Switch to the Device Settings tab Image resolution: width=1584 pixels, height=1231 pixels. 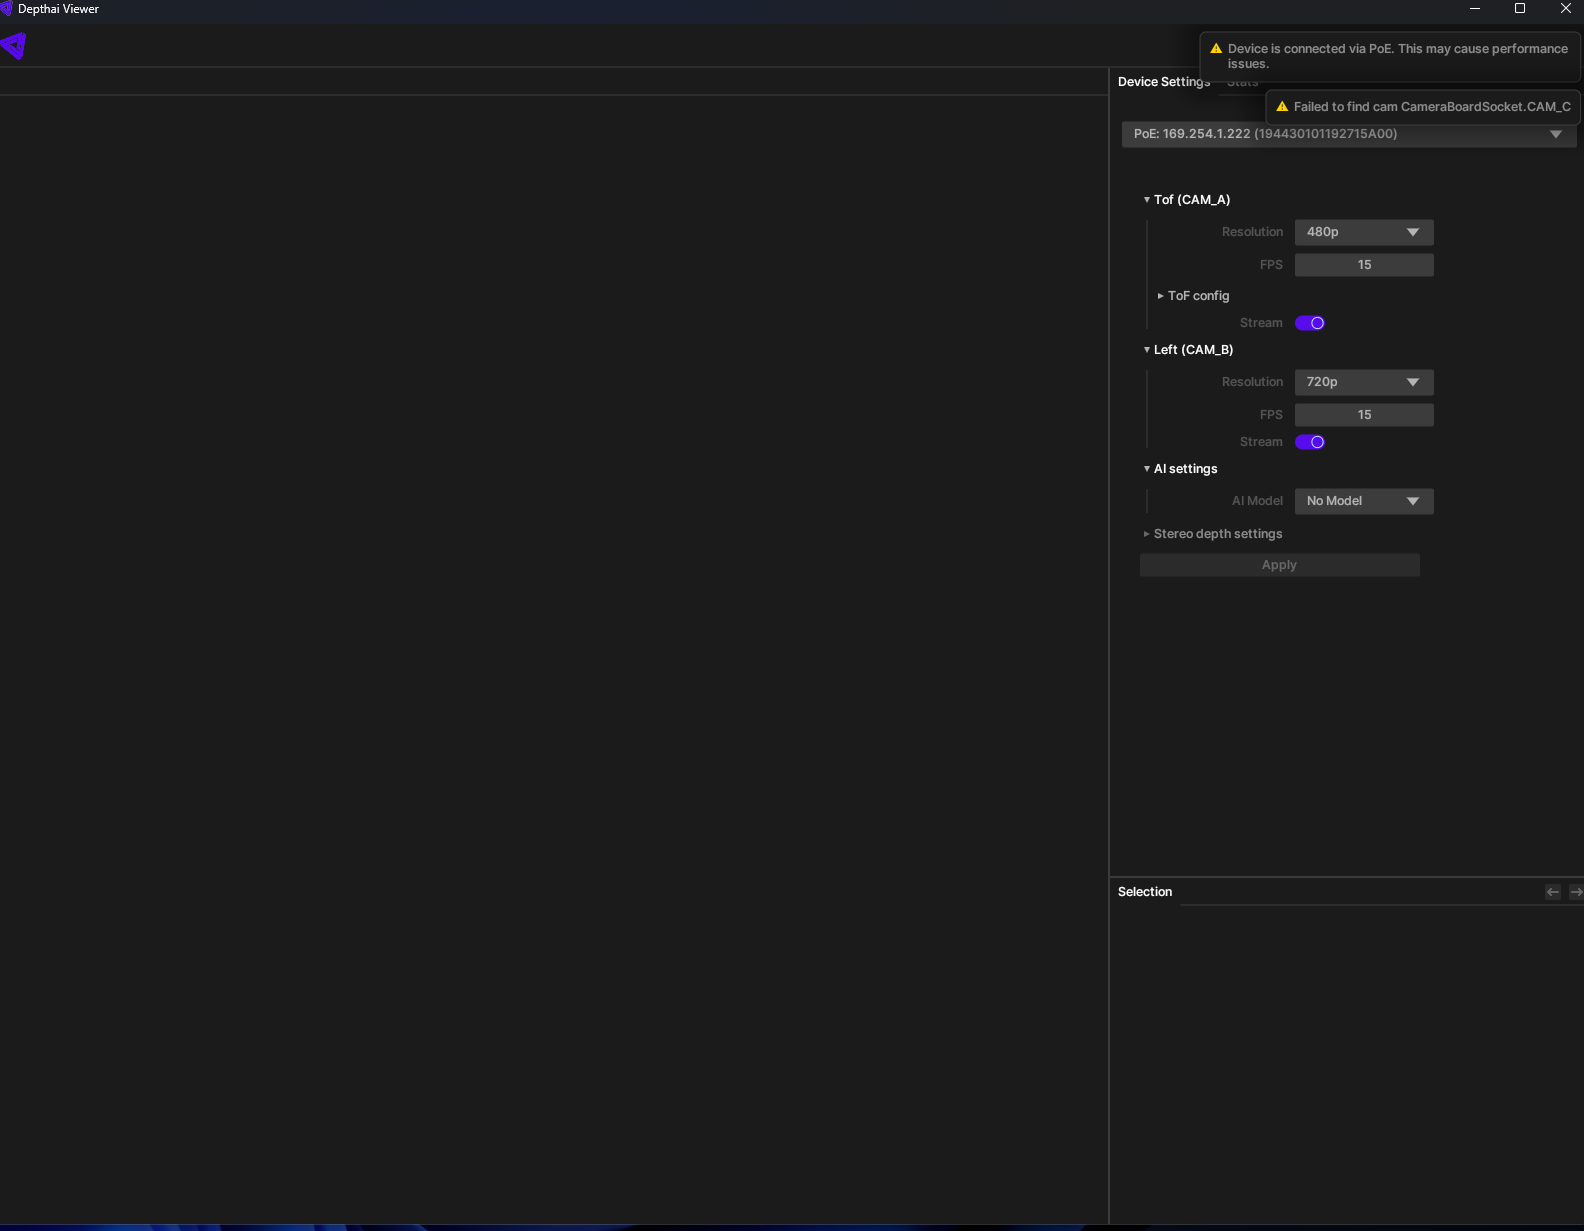[x=1163, y=82]
